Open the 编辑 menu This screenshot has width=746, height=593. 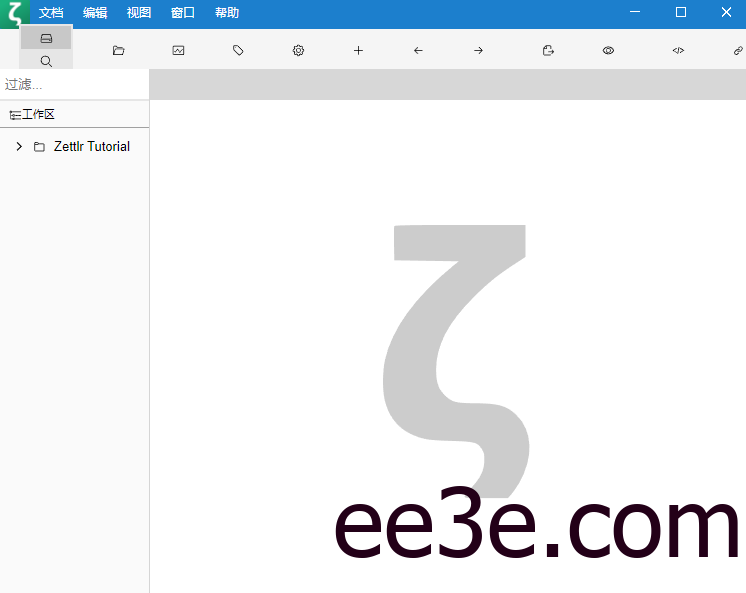[95, 13]
